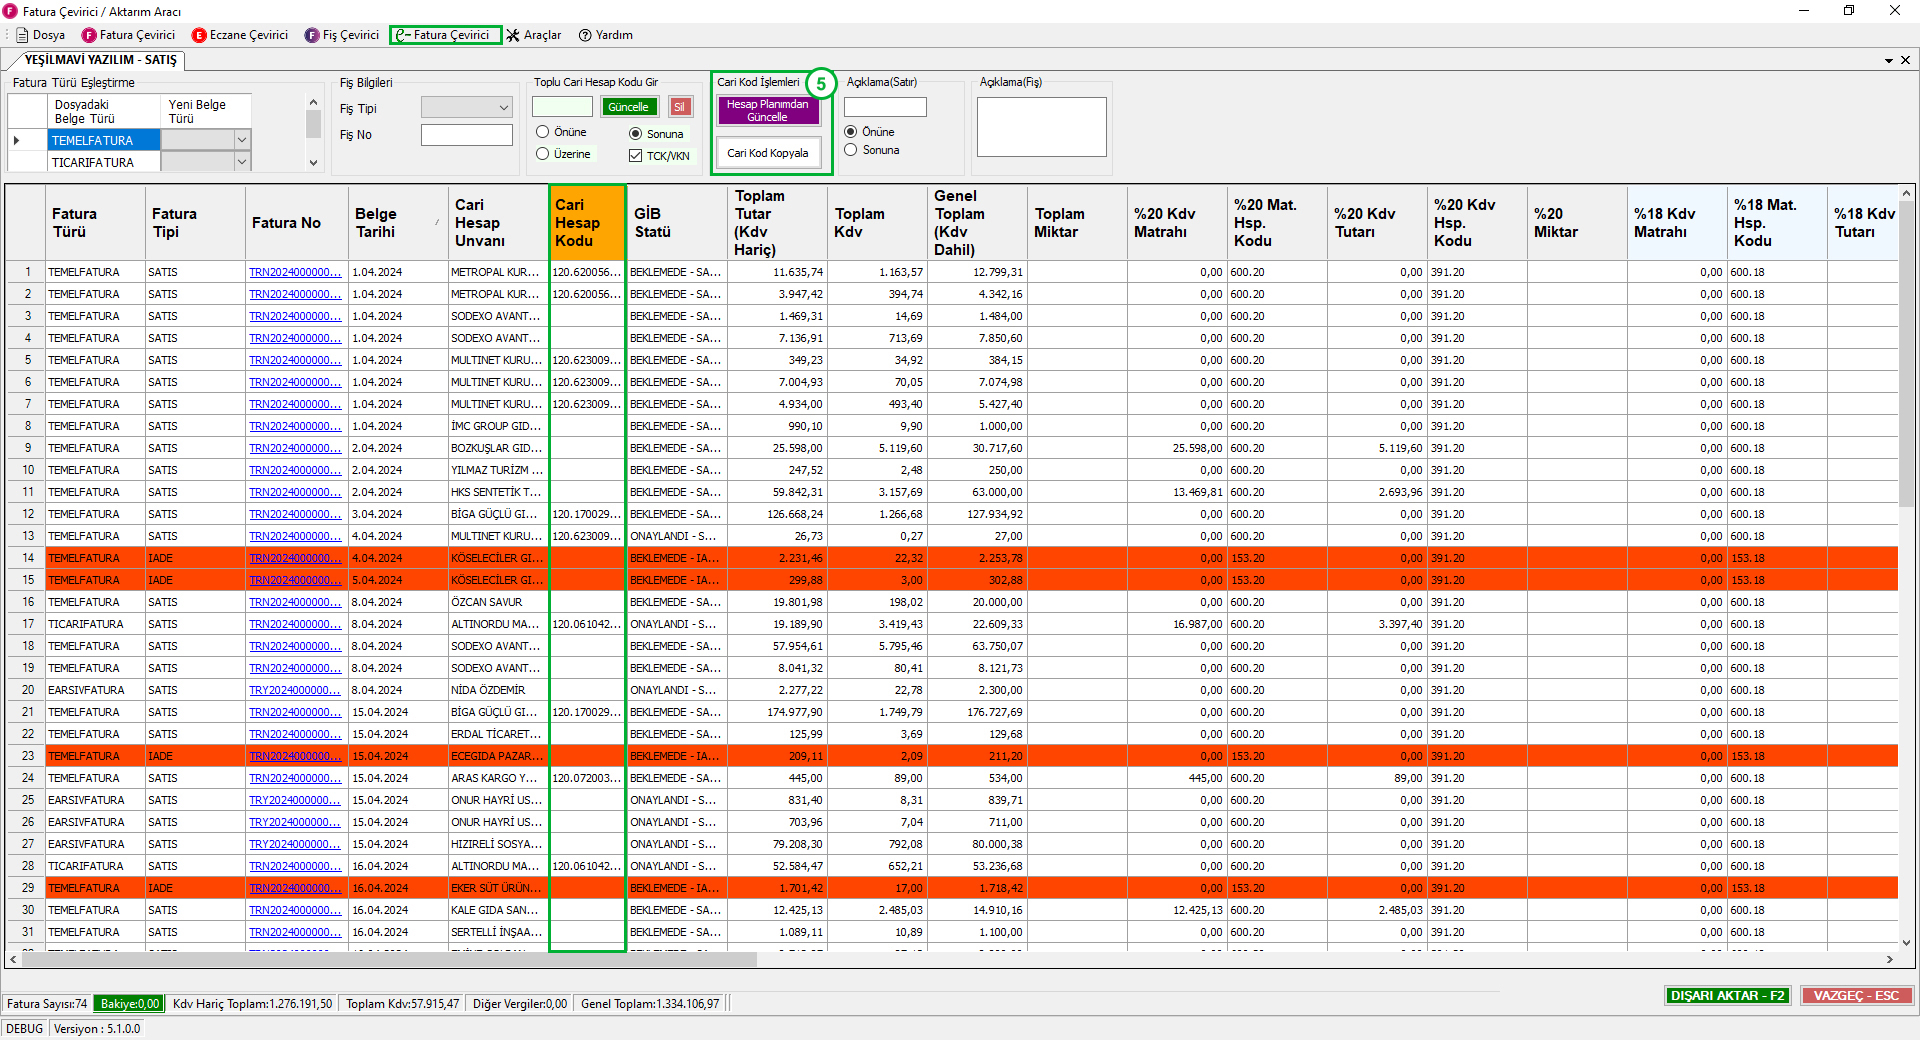Close the YEŞİLMAVİ YAZILIM tab panel

pyautogui.click(x=1905, y=60)
